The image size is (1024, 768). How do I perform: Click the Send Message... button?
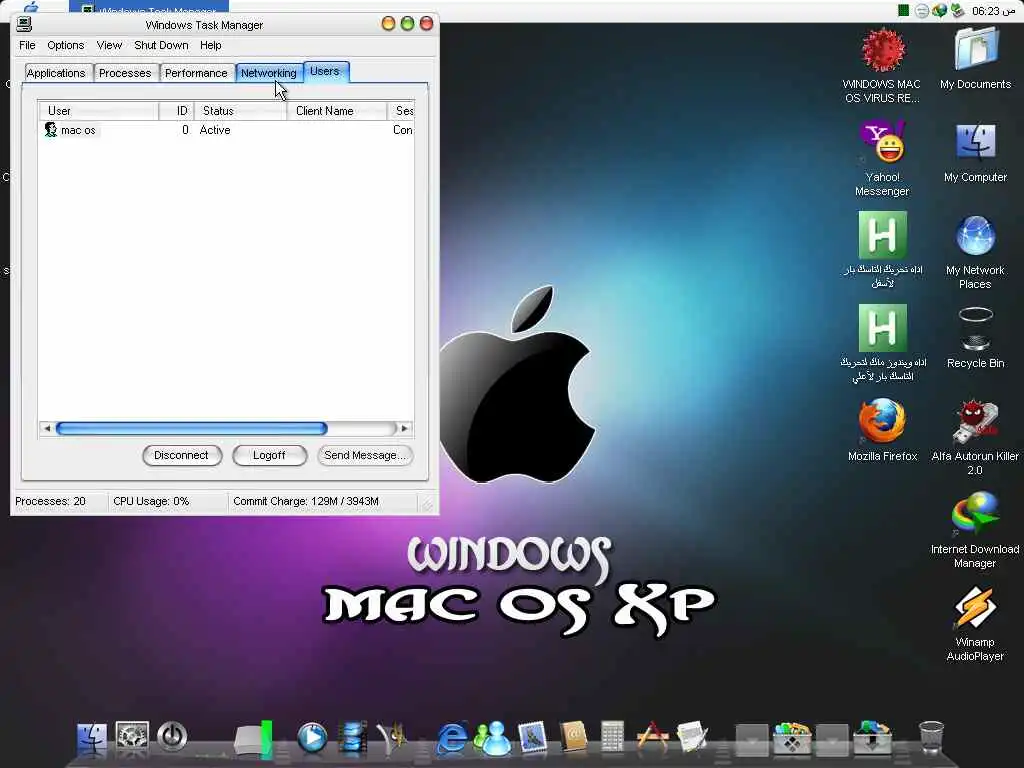click(364, 455)
